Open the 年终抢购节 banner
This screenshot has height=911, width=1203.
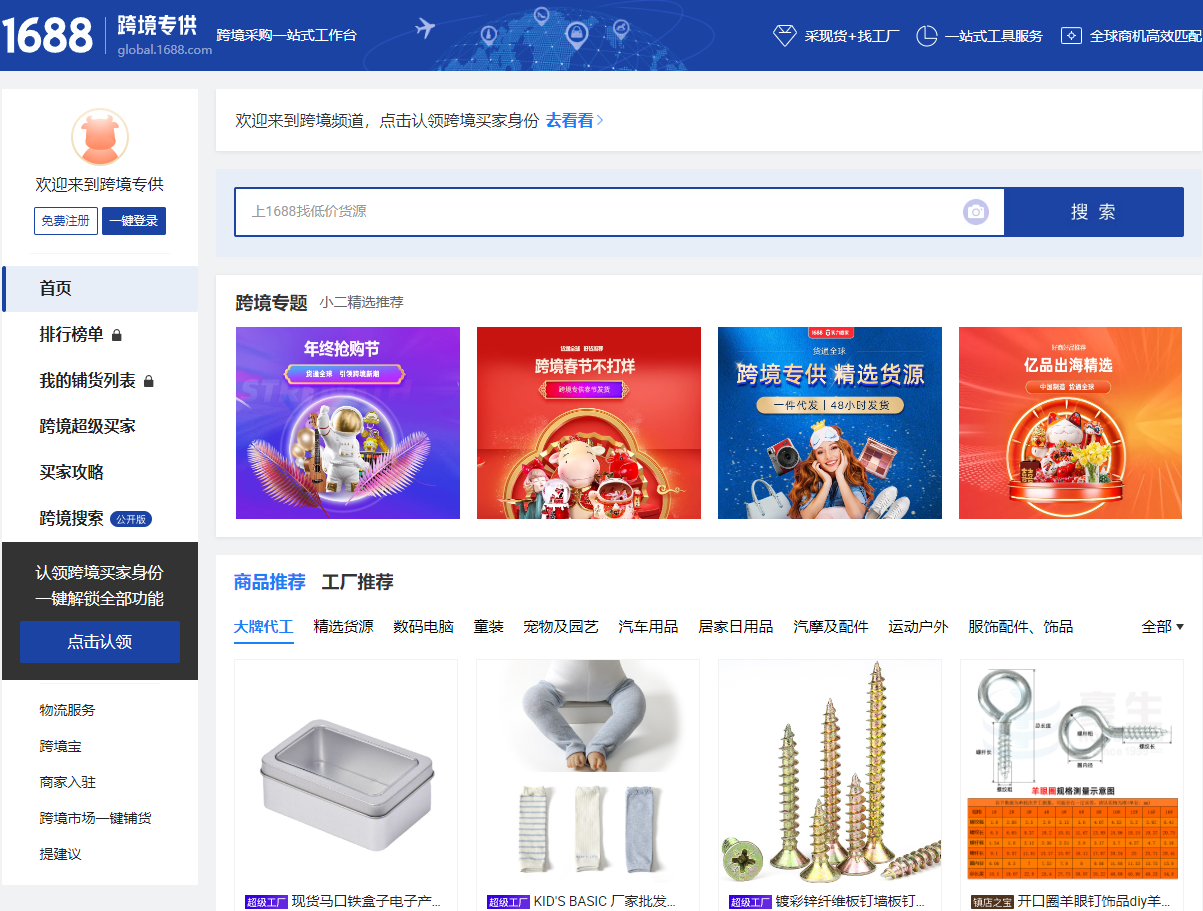(x=348, y=423)
